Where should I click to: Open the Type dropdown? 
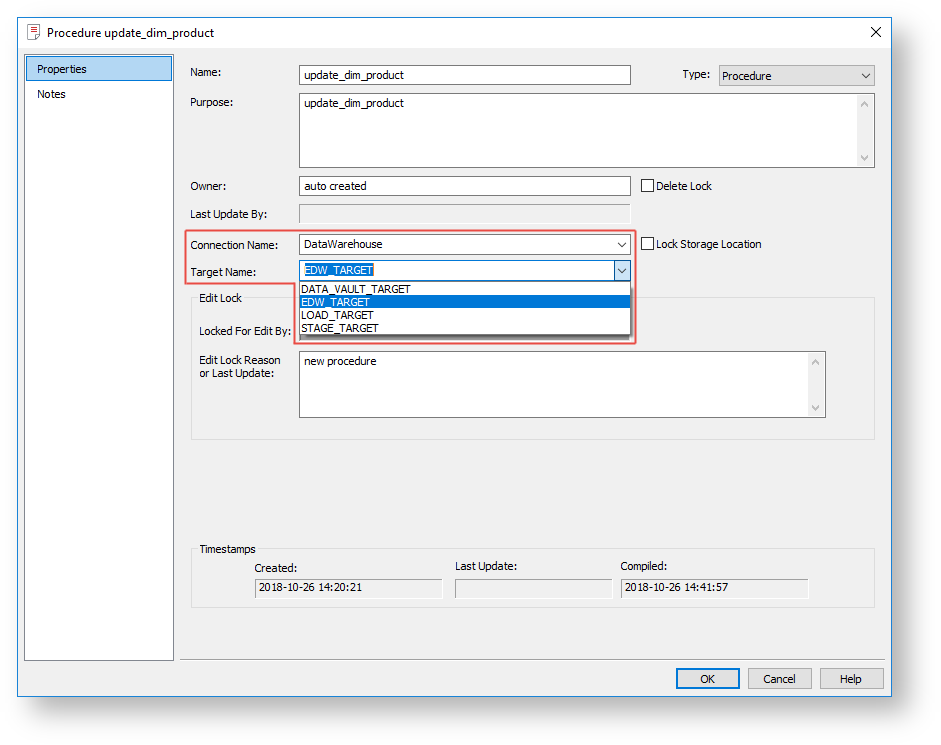pyautogui.click(x=796, y=76)
